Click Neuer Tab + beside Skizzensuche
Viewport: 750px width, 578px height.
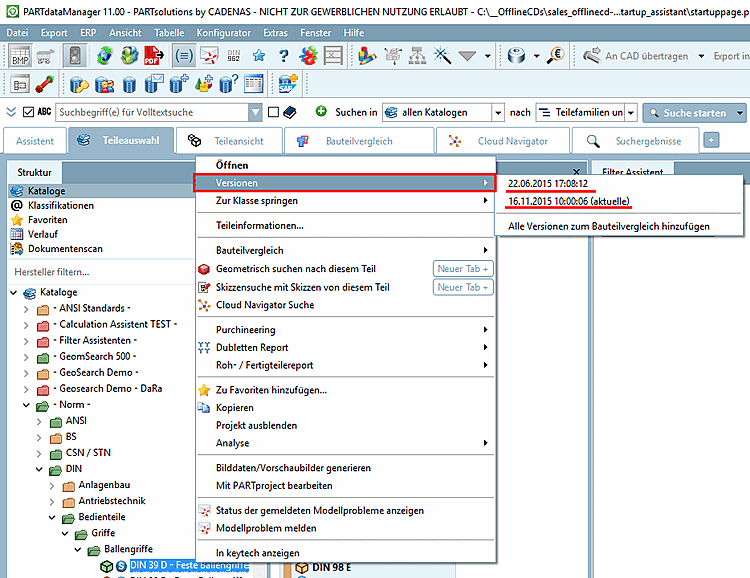463,287
